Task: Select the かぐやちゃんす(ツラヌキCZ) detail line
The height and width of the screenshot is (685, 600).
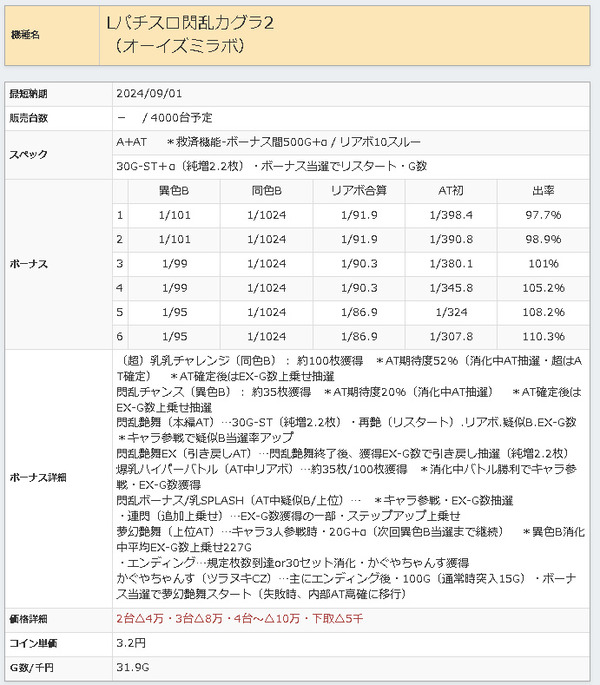Action: click(347, 586)
